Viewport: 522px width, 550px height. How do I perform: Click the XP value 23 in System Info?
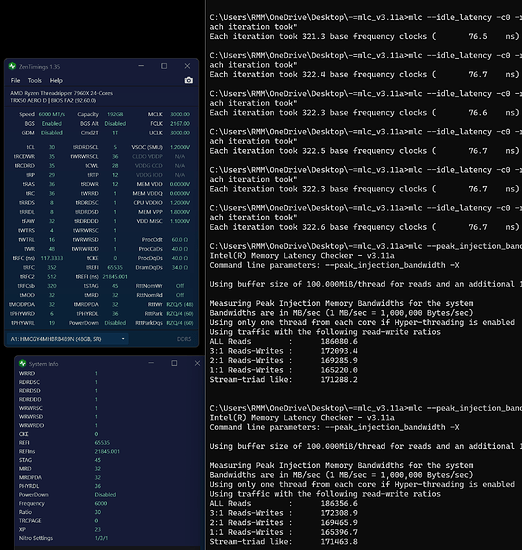tap(98, 529)
